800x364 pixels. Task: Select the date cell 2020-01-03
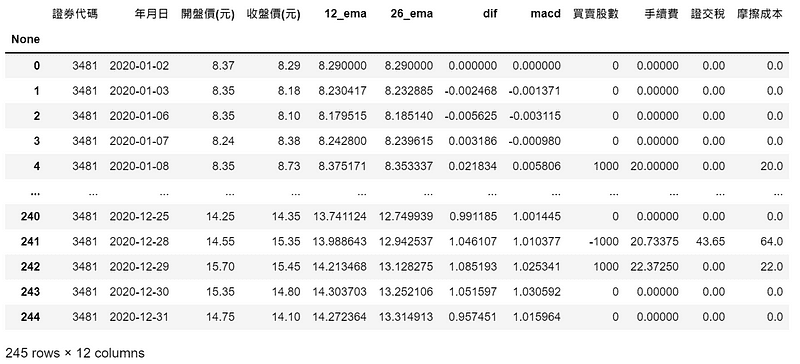139,91
